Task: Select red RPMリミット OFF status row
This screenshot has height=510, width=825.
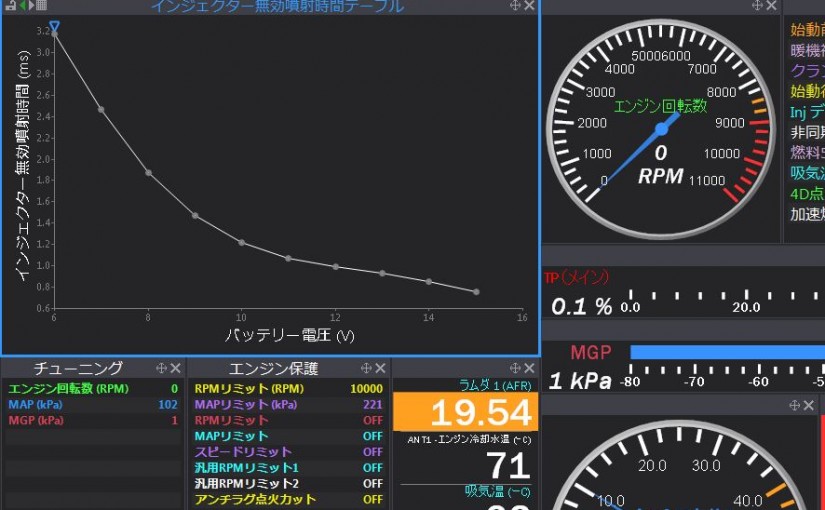Action: [x=288, y=420]
